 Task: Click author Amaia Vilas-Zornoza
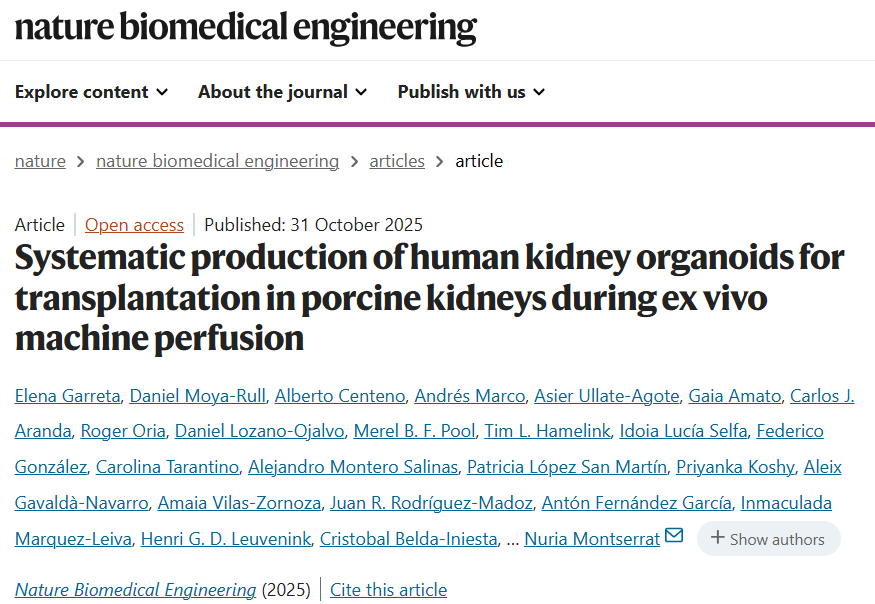[239, 503]
